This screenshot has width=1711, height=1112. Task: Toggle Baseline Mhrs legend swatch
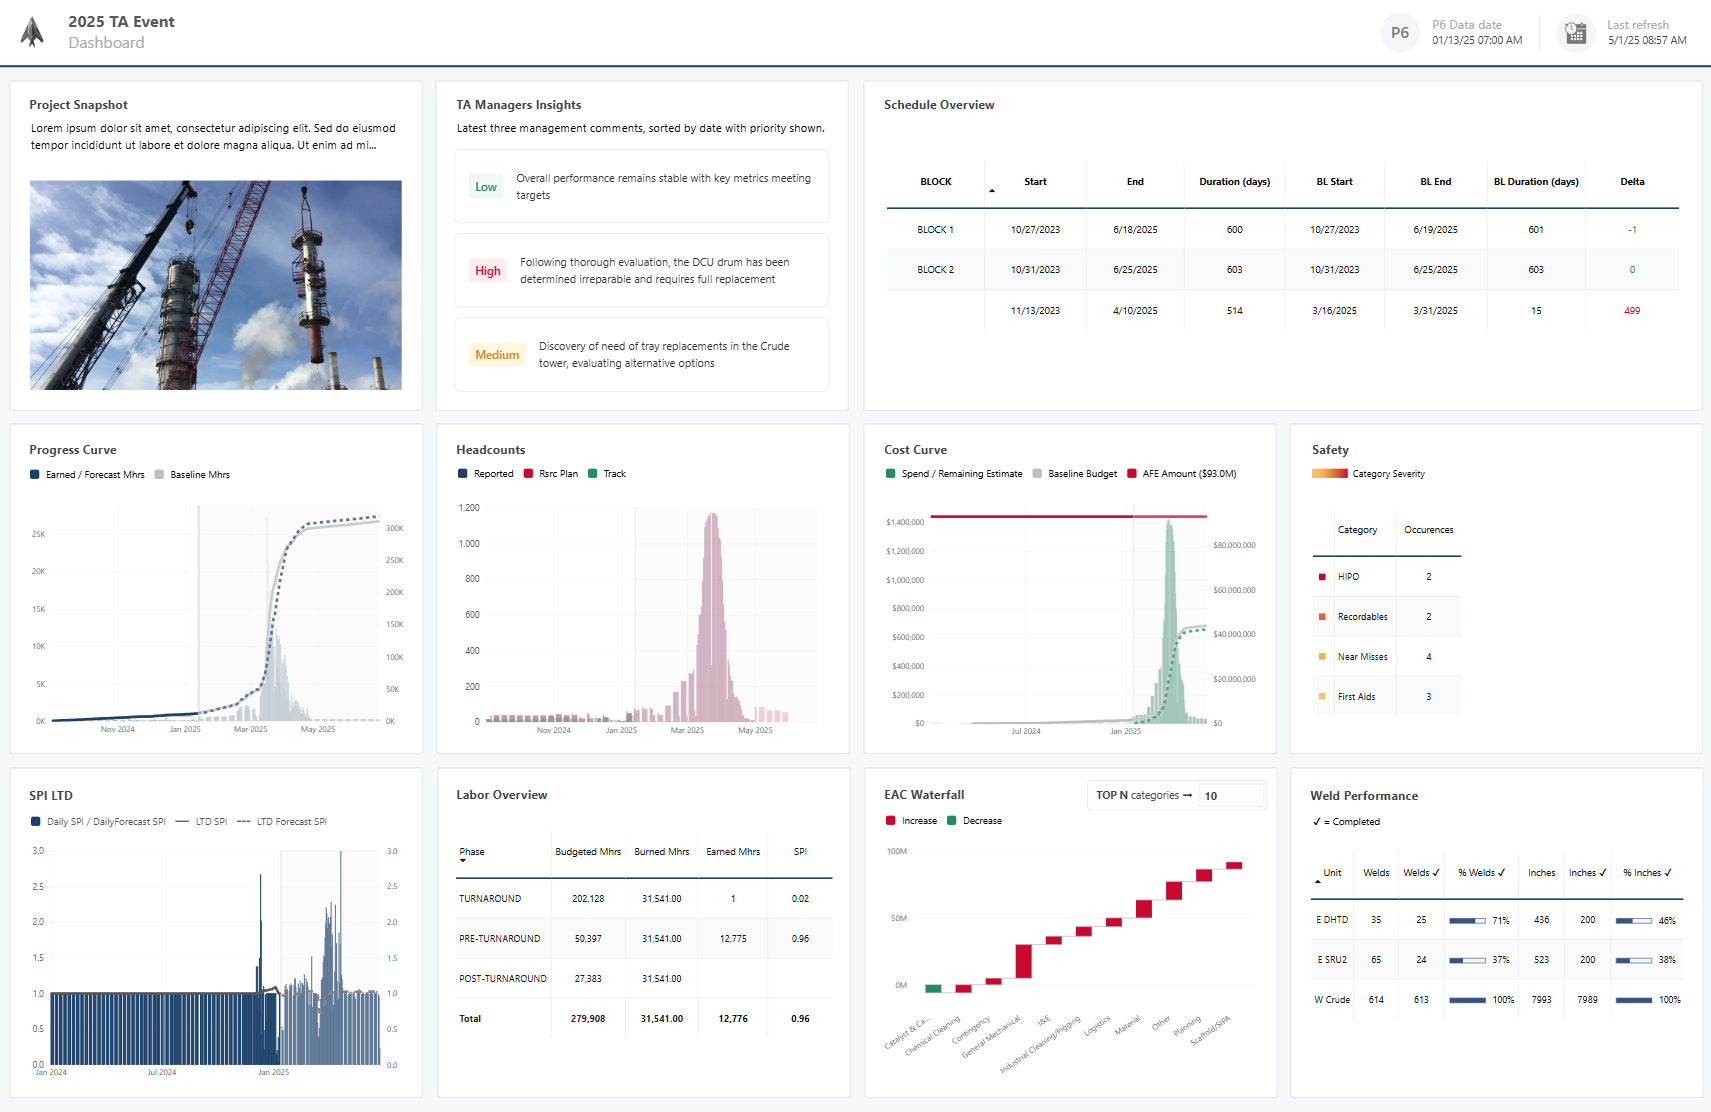pyautogui.click(x=159, y=475)
